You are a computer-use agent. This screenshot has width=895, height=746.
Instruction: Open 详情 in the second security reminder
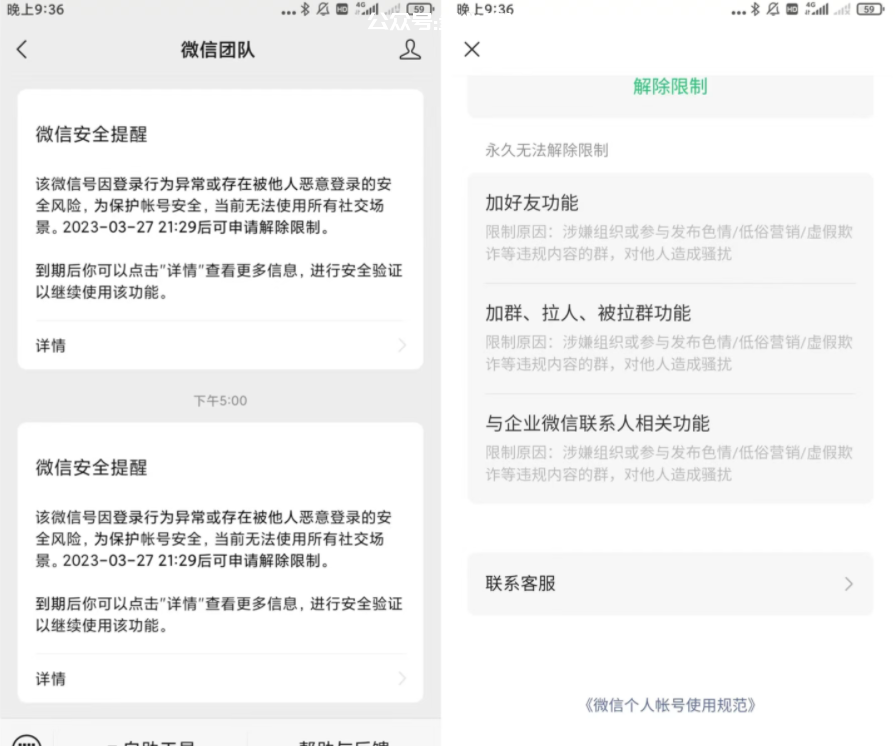click(220, 679)
